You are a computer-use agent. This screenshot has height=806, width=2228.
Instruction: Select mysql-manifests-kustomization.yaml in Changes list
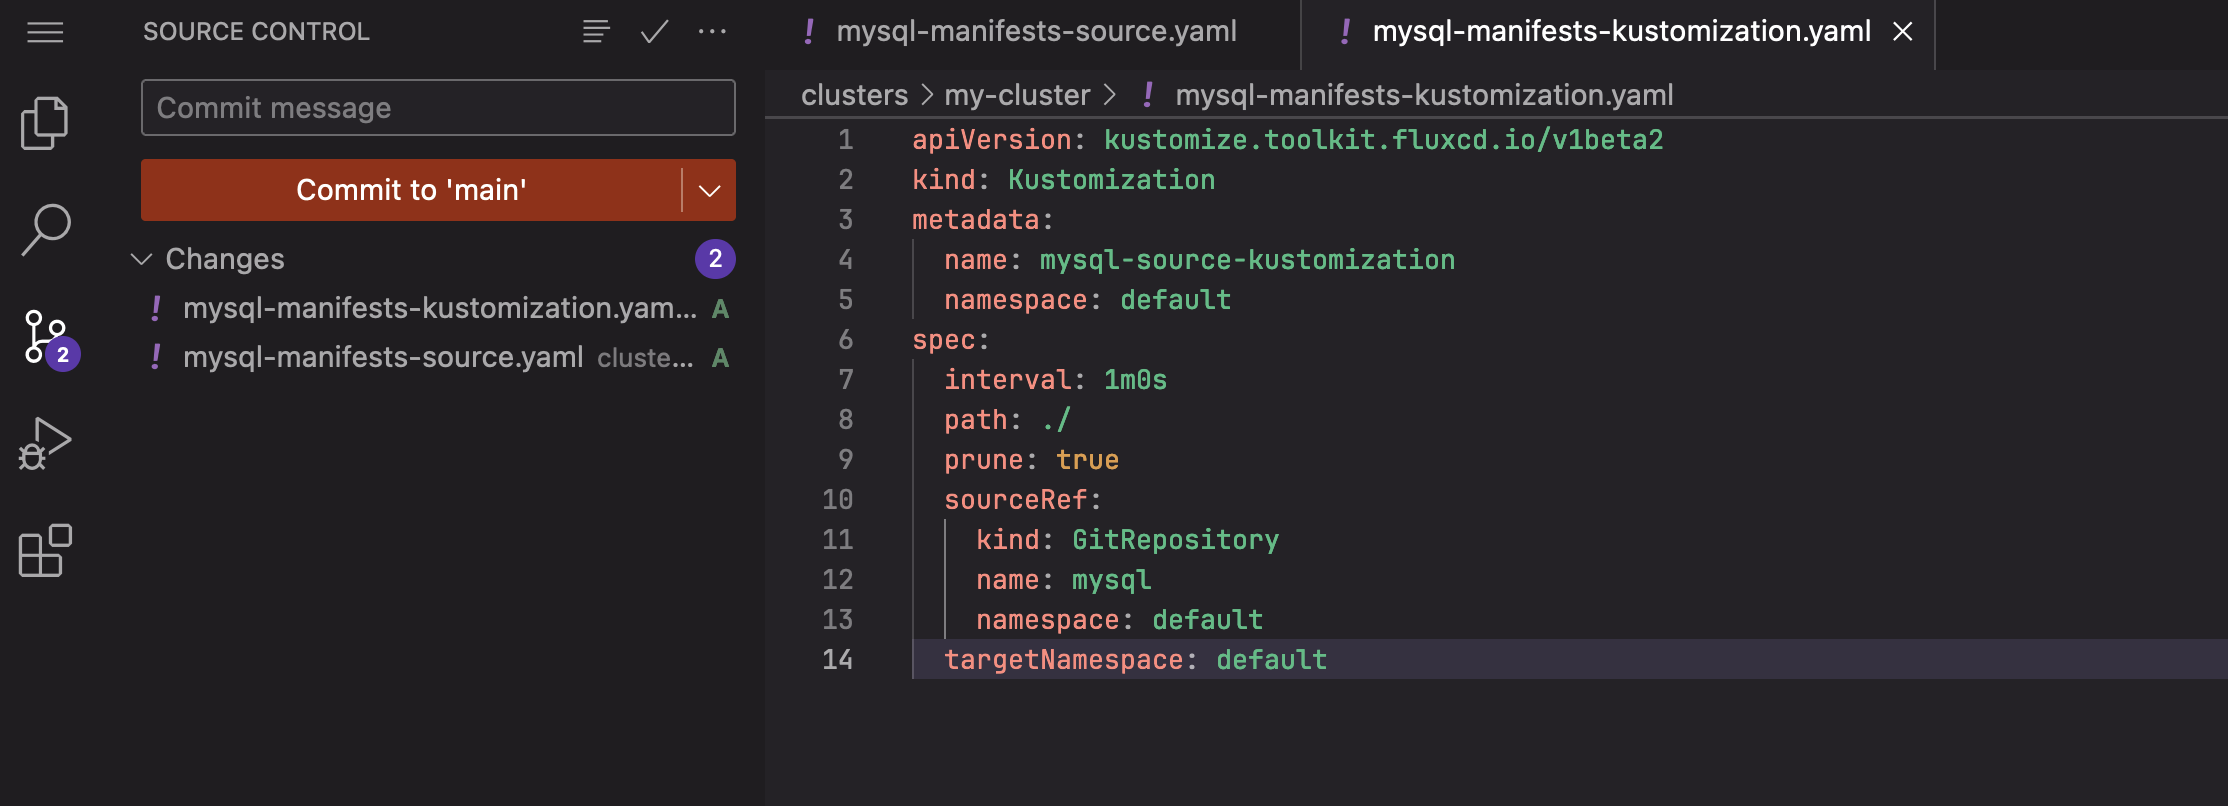tap(438, 308)
